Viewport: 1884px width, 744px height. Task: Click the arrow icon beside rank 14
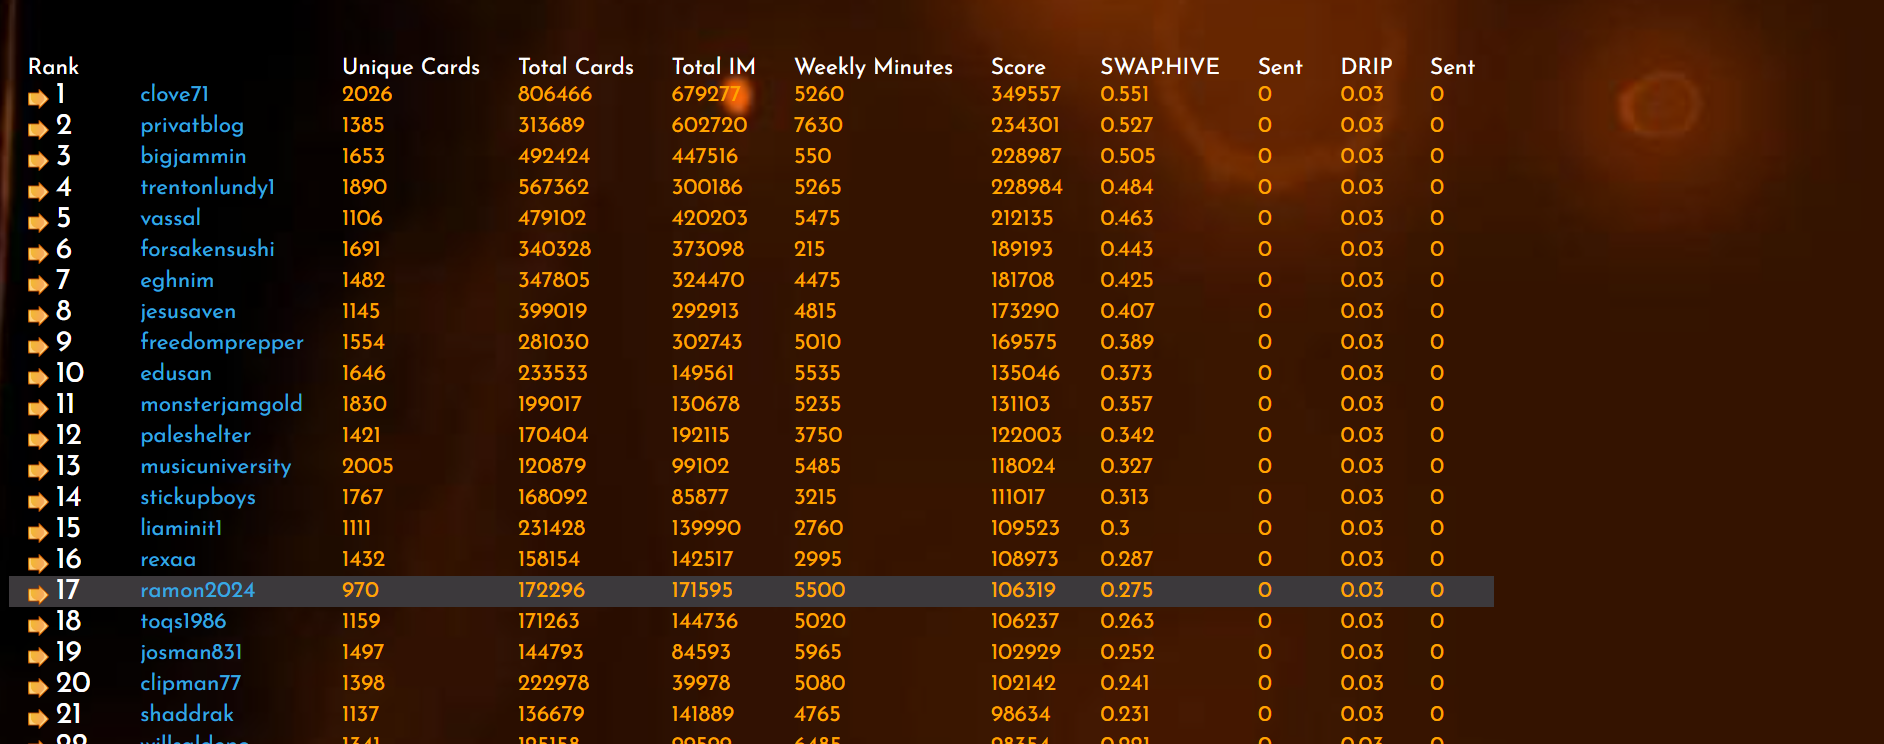(38, 502)
